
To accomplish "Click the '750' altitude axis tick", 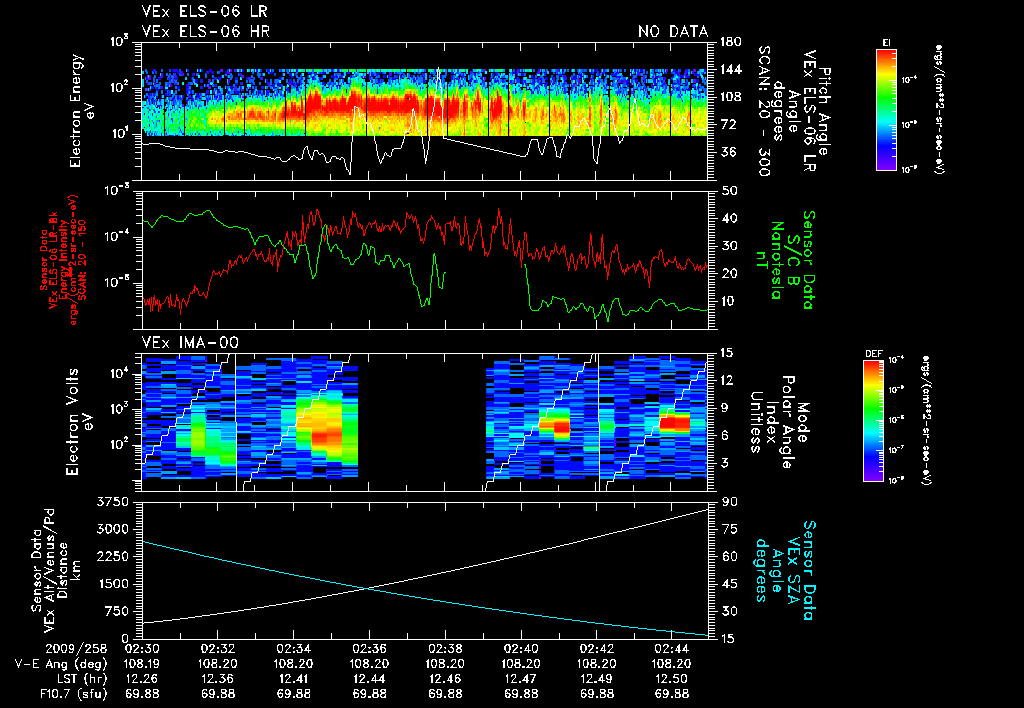I will click(116, 611).
